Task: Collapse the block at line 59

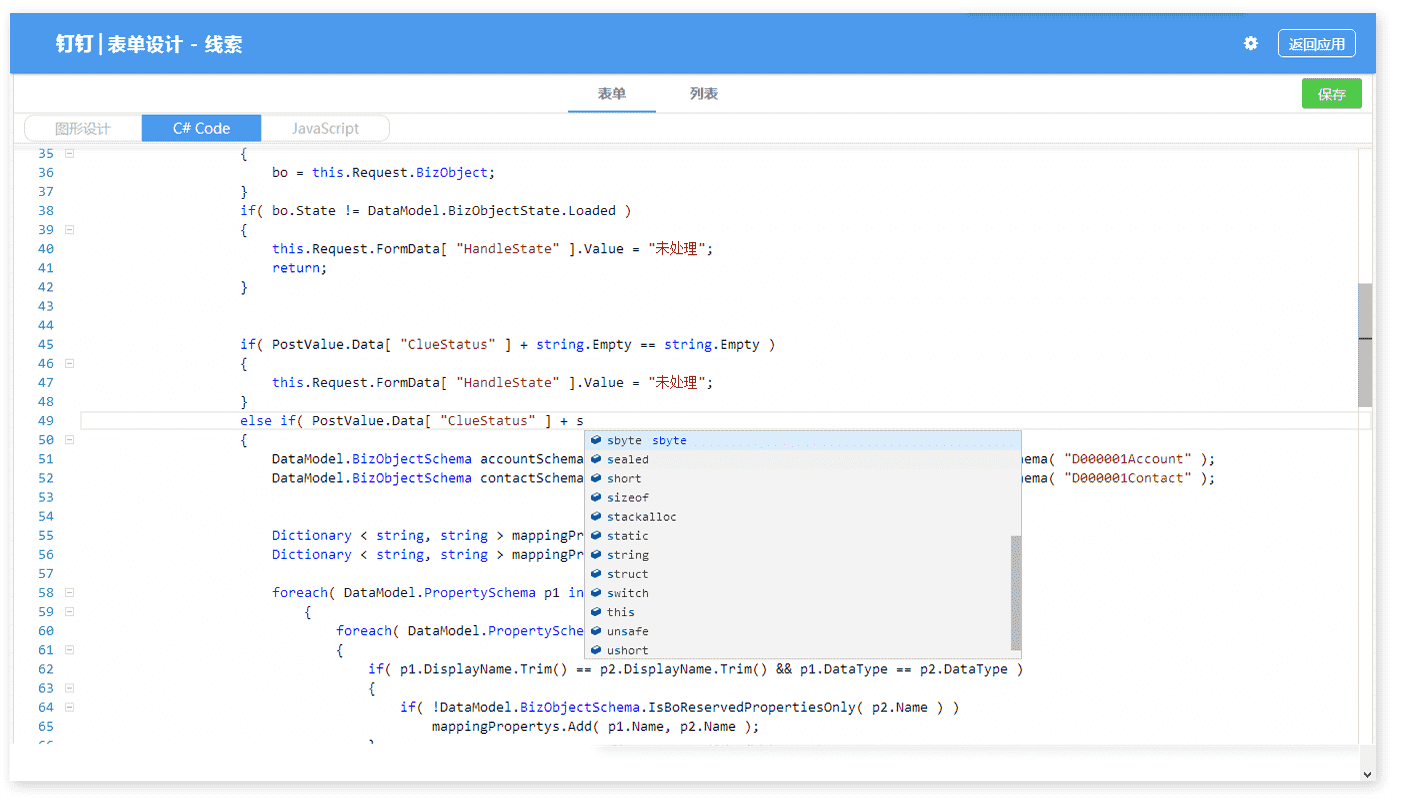Action: (x=69, y=612)
